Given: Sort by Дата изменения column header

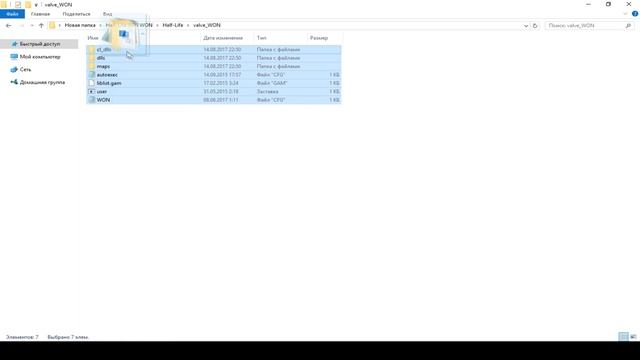Looking at the screenshot, I should [x=223, y=38].
